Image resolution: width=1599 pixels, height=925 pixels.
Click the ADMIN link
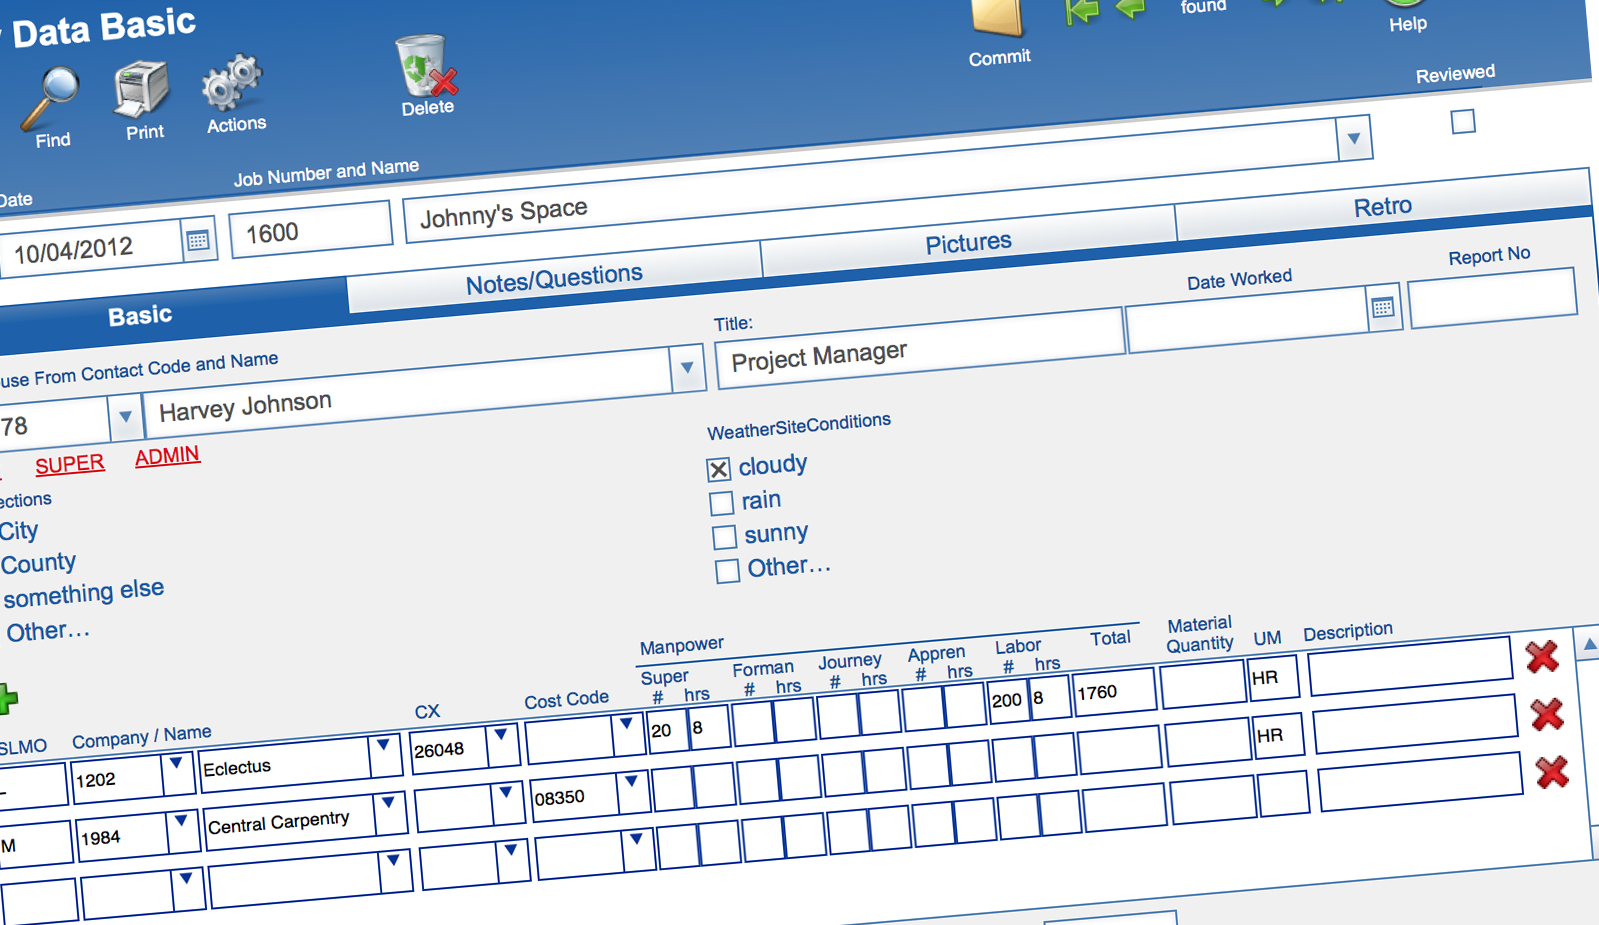(x=167, y=456)
